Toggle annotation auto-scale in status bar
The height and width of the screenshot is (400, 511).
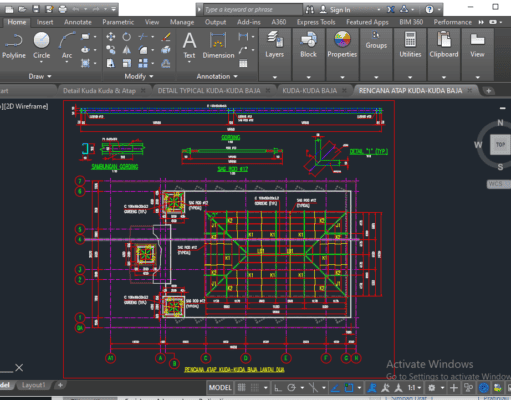[x=385, y=387]
